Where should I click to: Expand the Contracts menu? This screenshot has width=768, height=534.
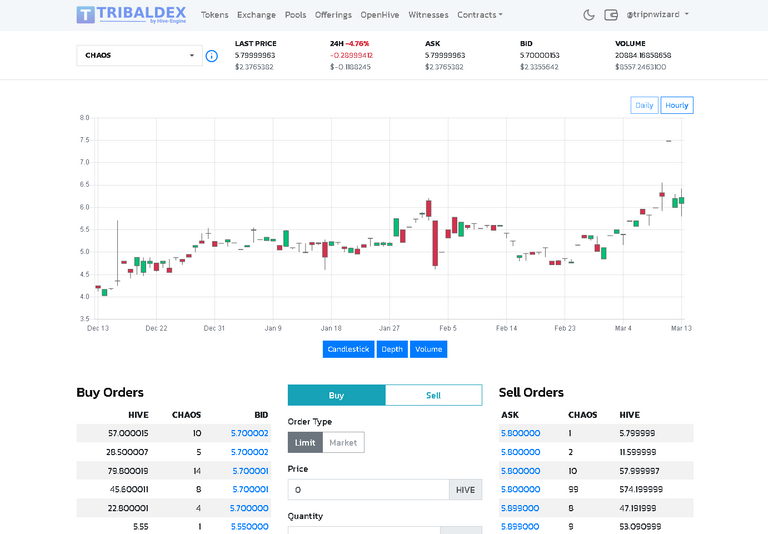point(480,15)
